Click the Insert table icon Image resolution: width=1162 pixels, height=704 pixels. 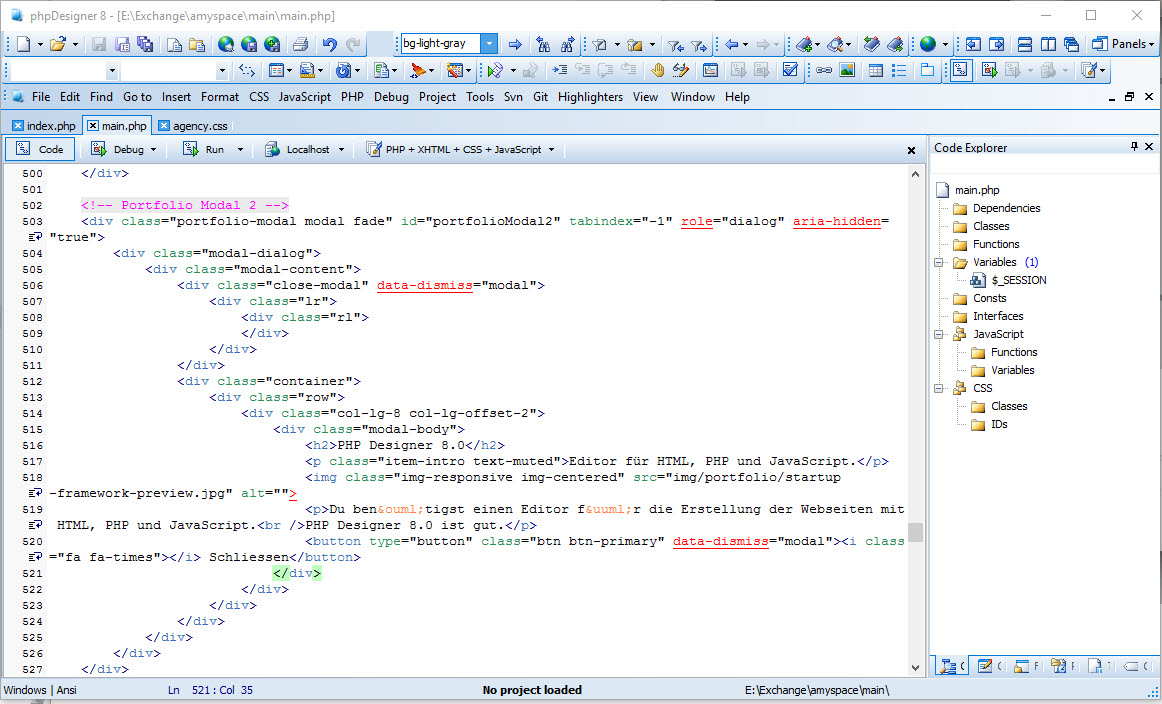coord(875,70)
